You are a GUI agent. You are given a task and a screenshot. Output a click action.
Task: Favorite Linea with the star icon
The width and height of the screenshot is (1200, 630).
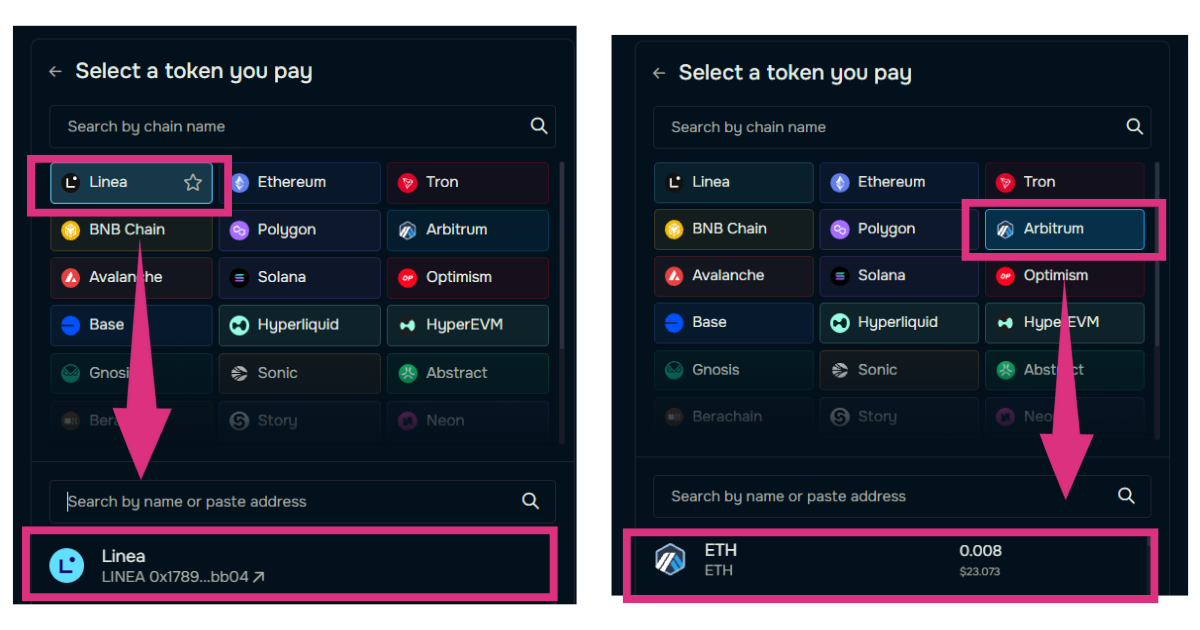point(193,183)
